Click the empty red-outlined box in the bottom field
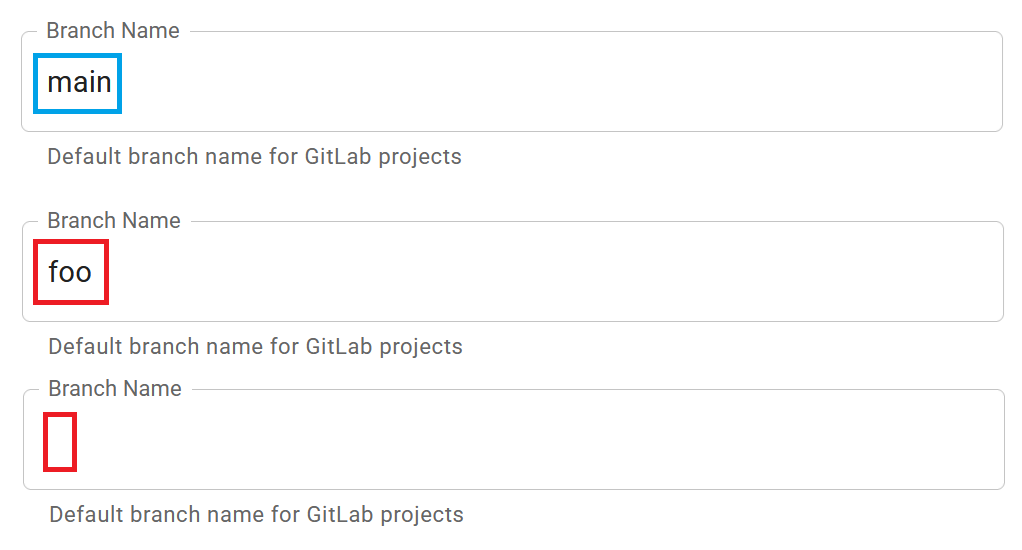1022x550 pixels. click(x=60, y=441)
